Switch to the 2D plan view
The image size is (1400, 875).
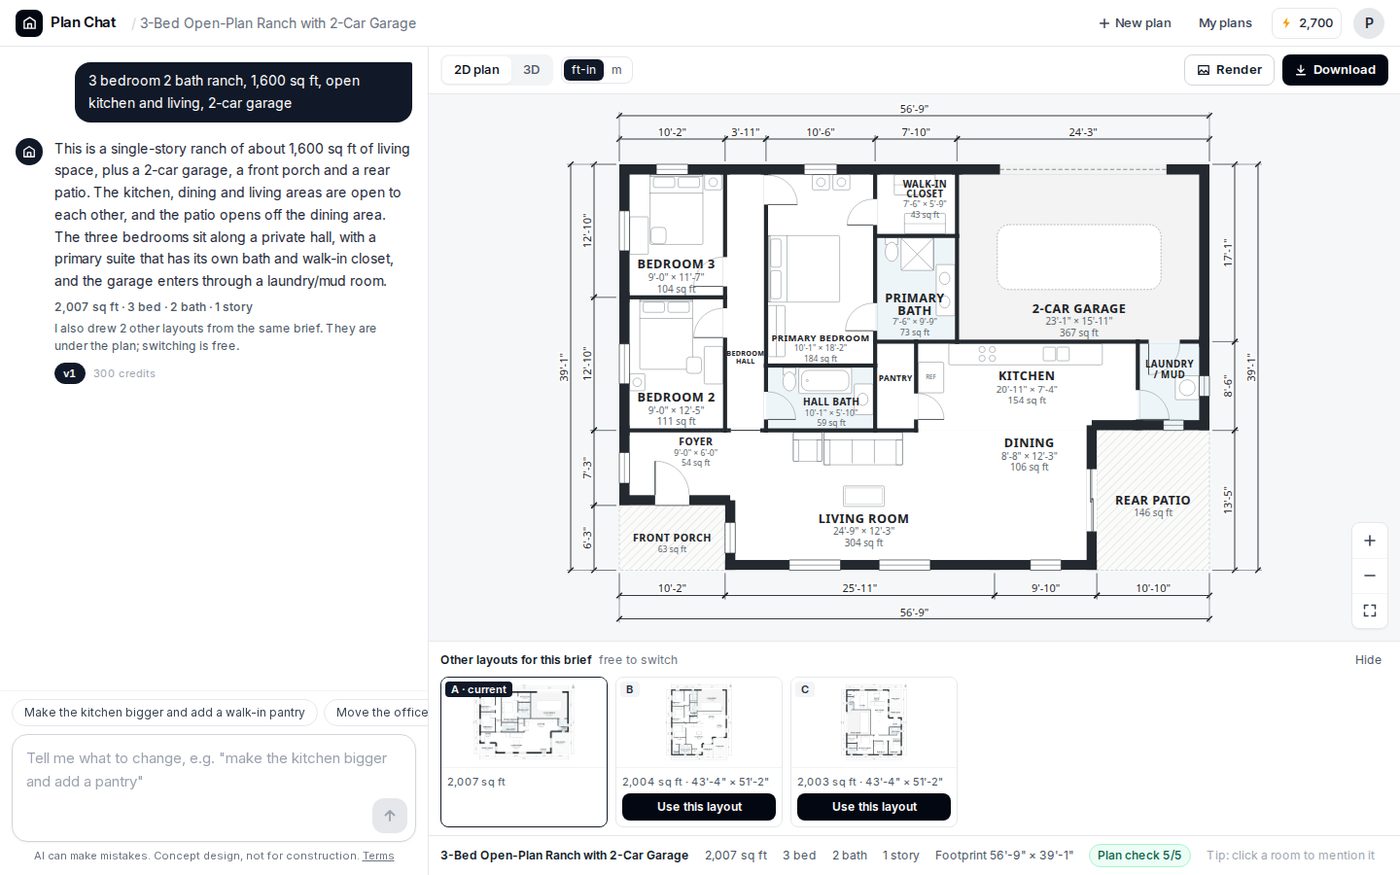click(x=476, y=70)
